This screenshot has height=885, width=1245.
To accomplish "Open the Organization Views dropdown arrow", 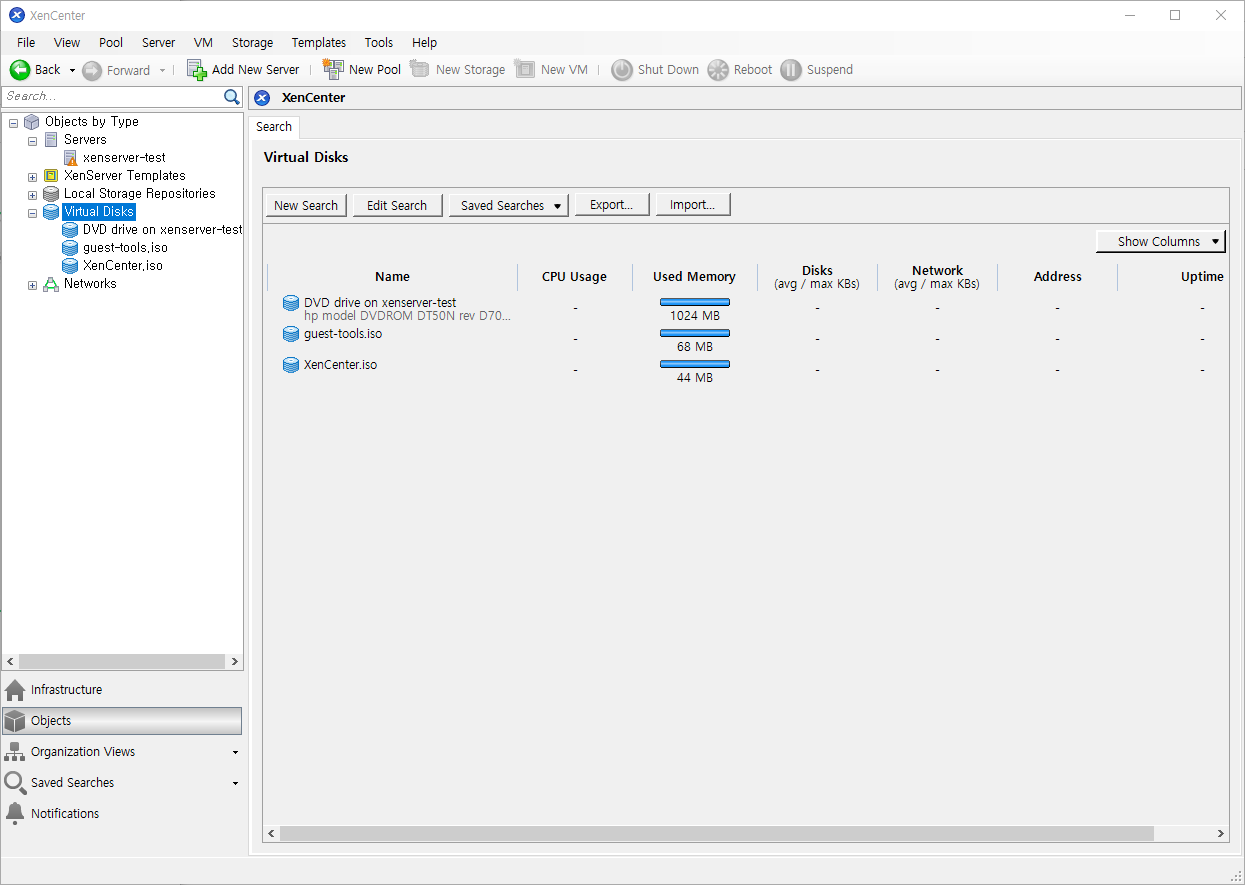I will (x=236, y=752).
